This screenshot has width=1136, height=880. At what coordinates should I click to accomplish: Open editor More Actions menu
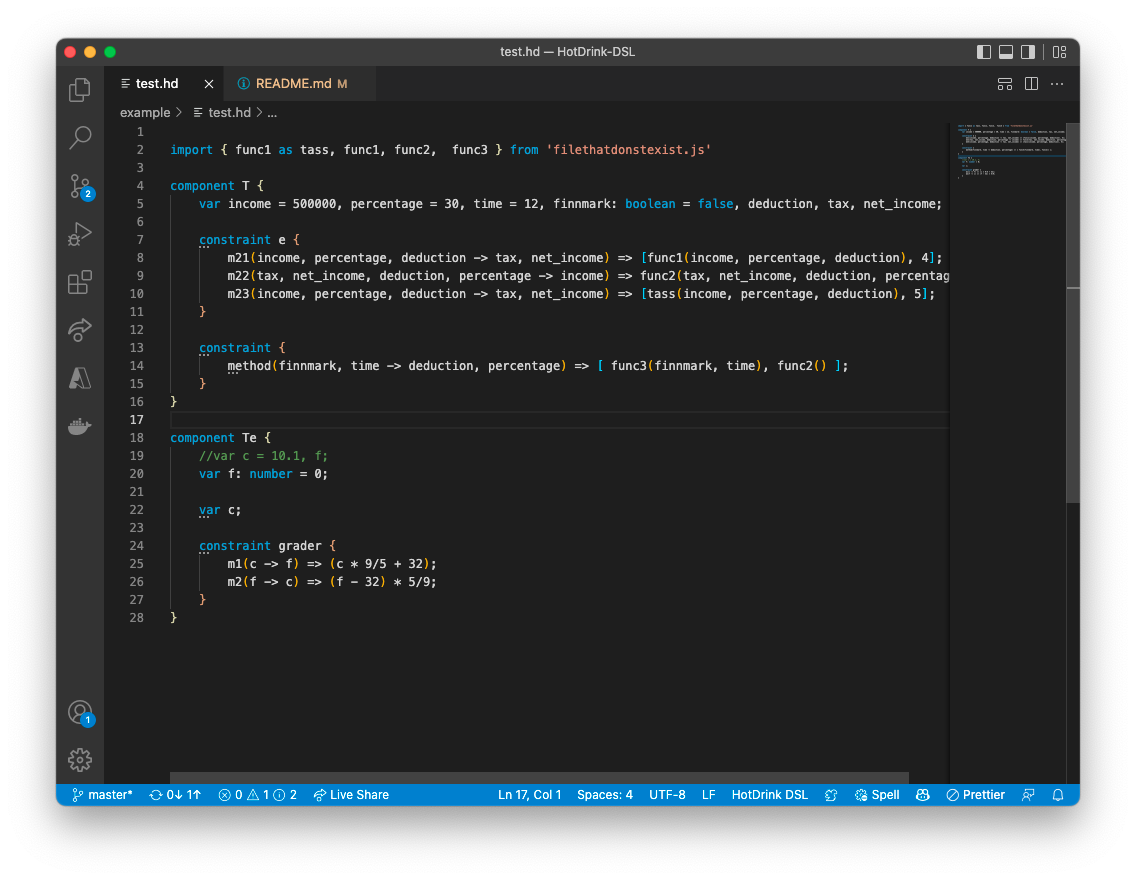tap(1057, 84)
